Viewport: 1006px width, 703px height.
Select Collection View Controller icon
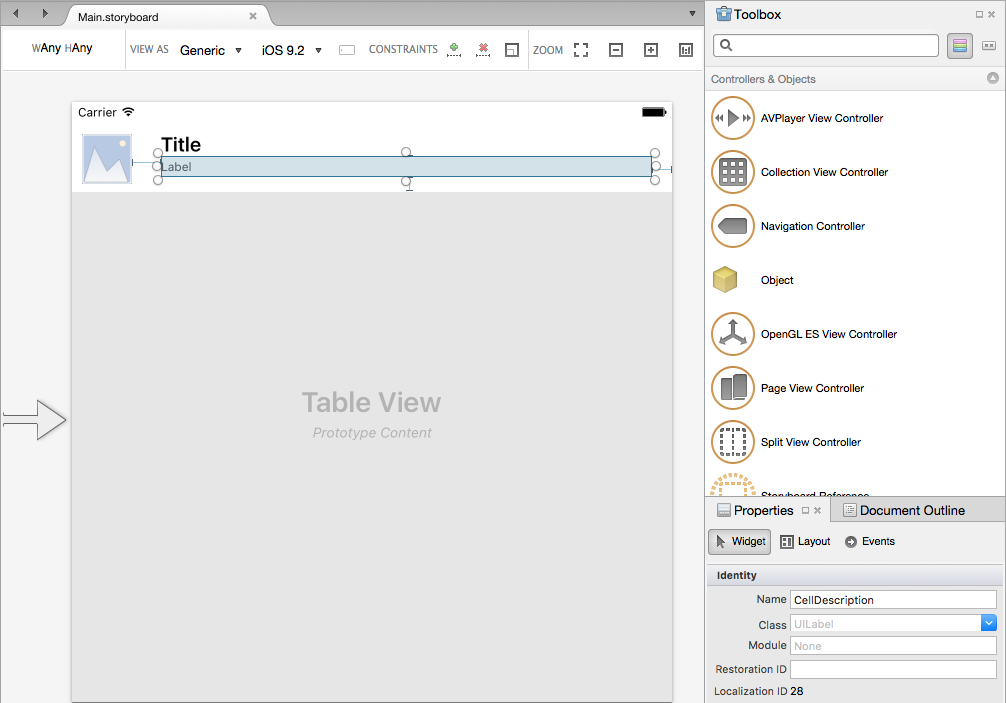coord(733,172)
